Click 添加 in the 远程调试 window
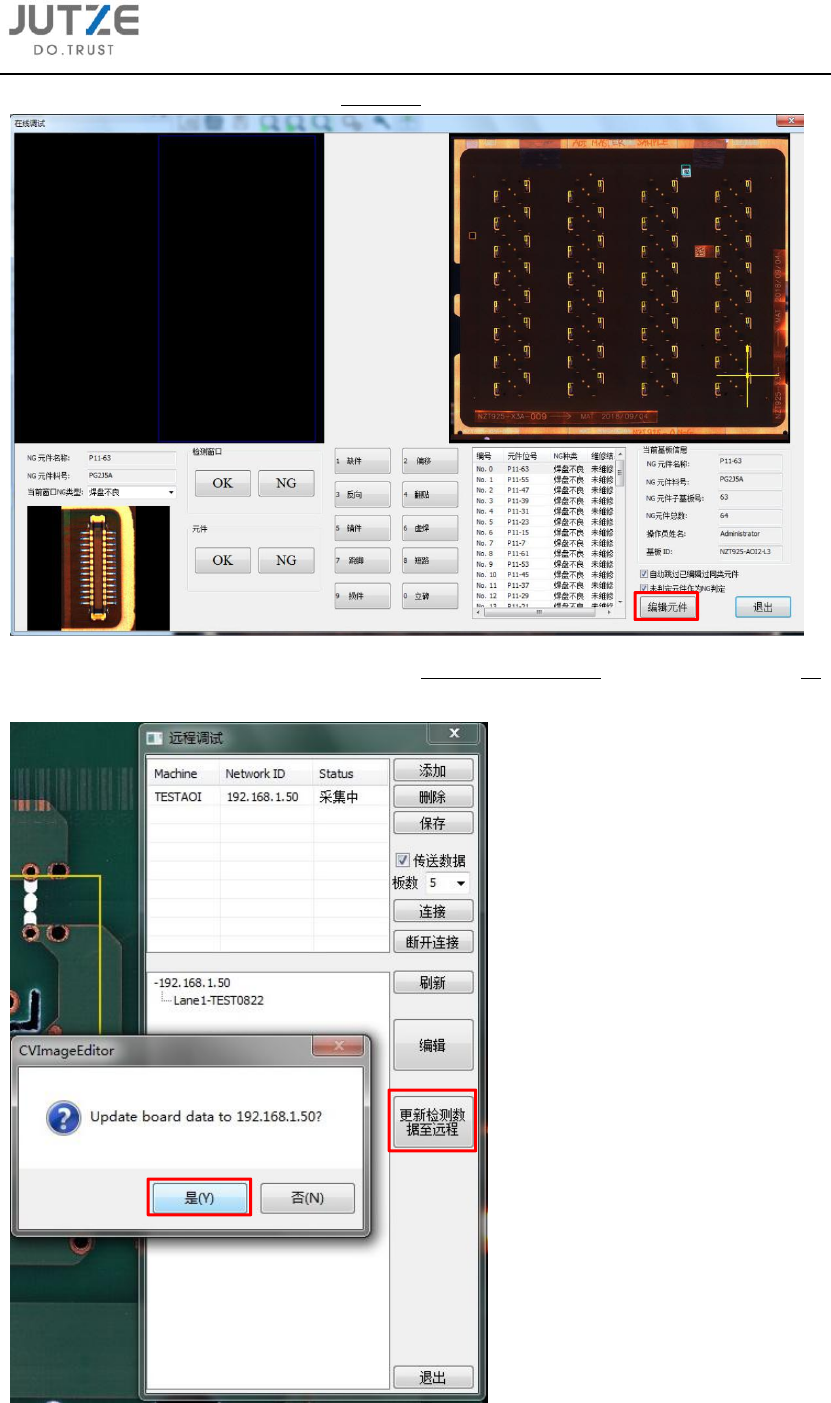The width and height of the screenshot is (831, 1403). 433,770
